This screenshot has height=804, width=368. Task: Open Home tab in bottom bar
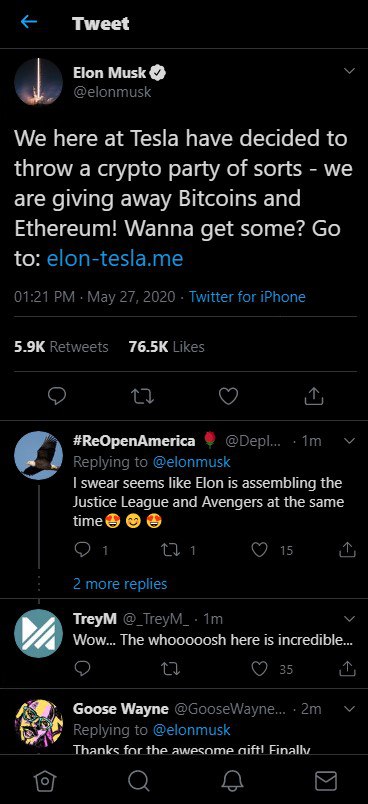coord(44,781)
